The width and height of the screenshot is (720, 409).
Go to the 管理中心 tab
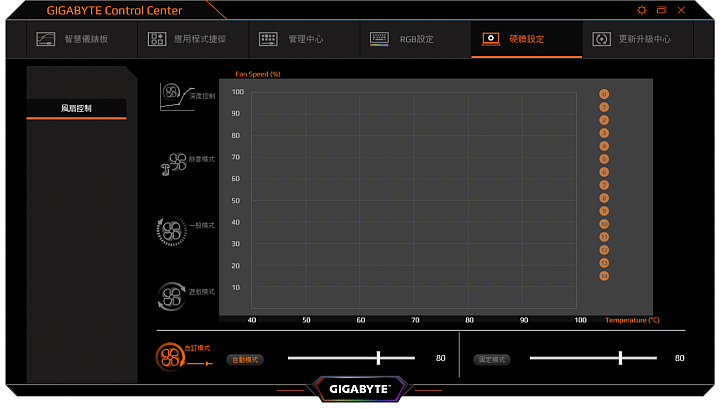point(304,39)
